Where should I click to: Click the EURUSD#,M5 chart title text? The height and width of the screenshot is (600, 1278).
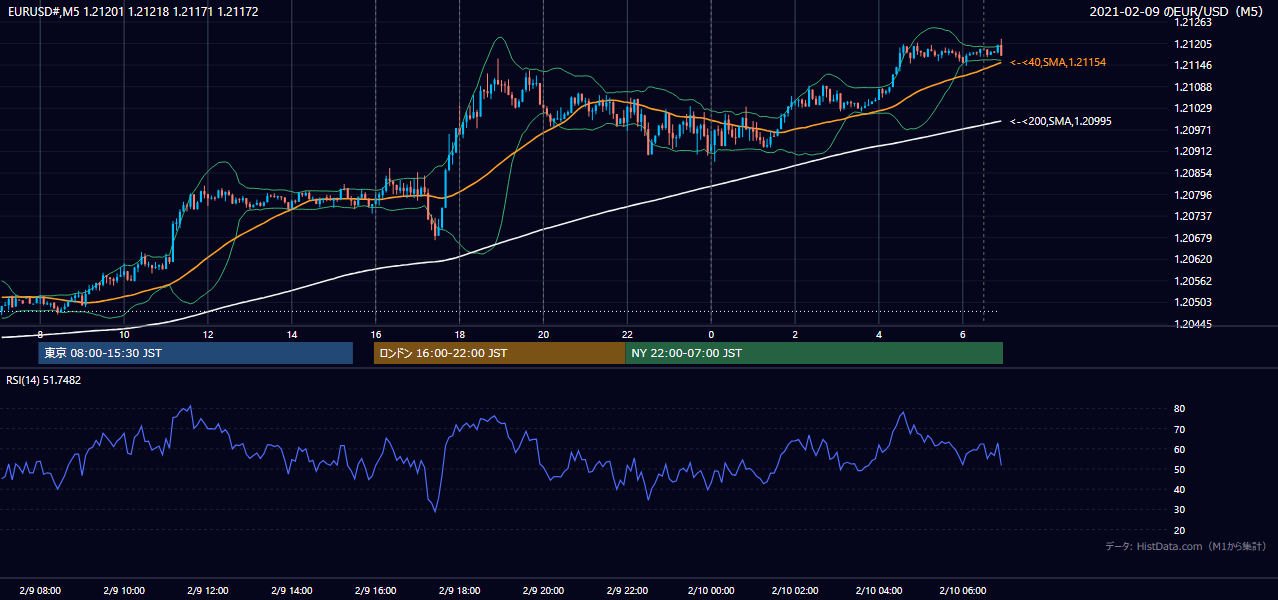(132, 11)
